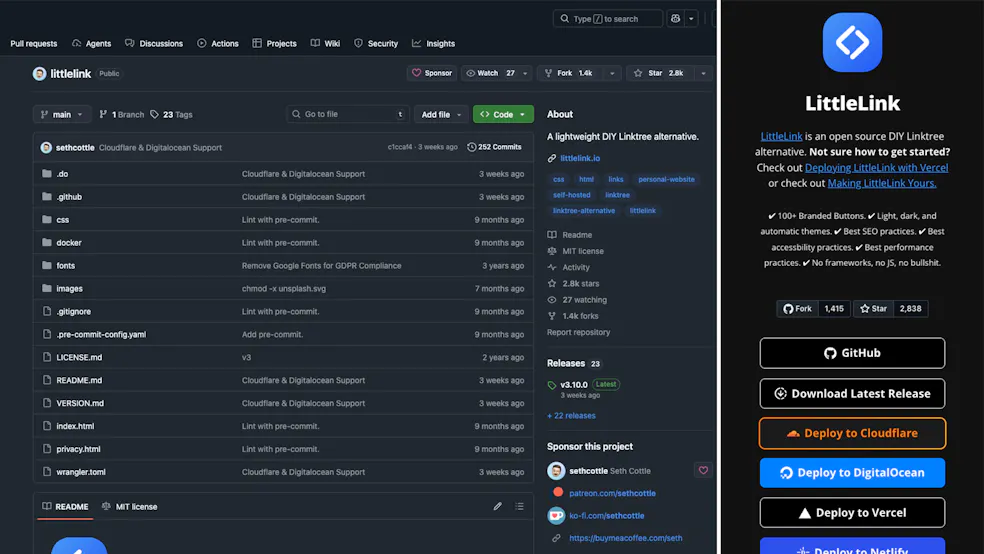Open the .gitignore file icon
Image resolution: width=984 pixels, height=554 pixels.
[x=46, y=311]
